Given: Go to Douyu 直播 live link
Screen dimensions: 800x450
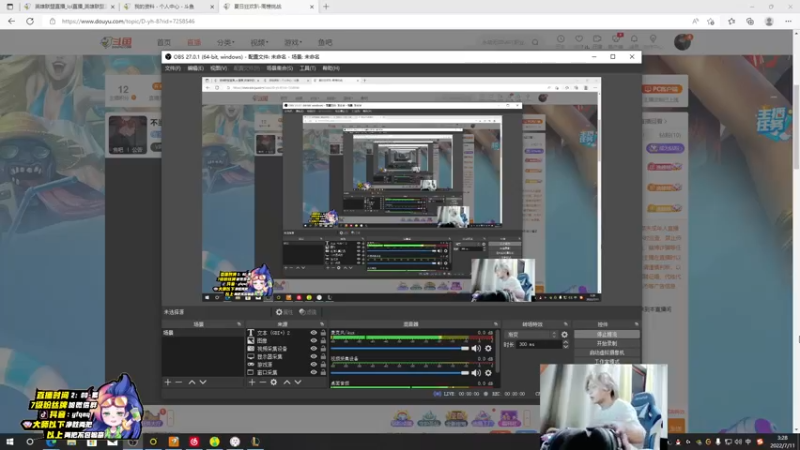Looking at the screenshot, I should point(194,42).
